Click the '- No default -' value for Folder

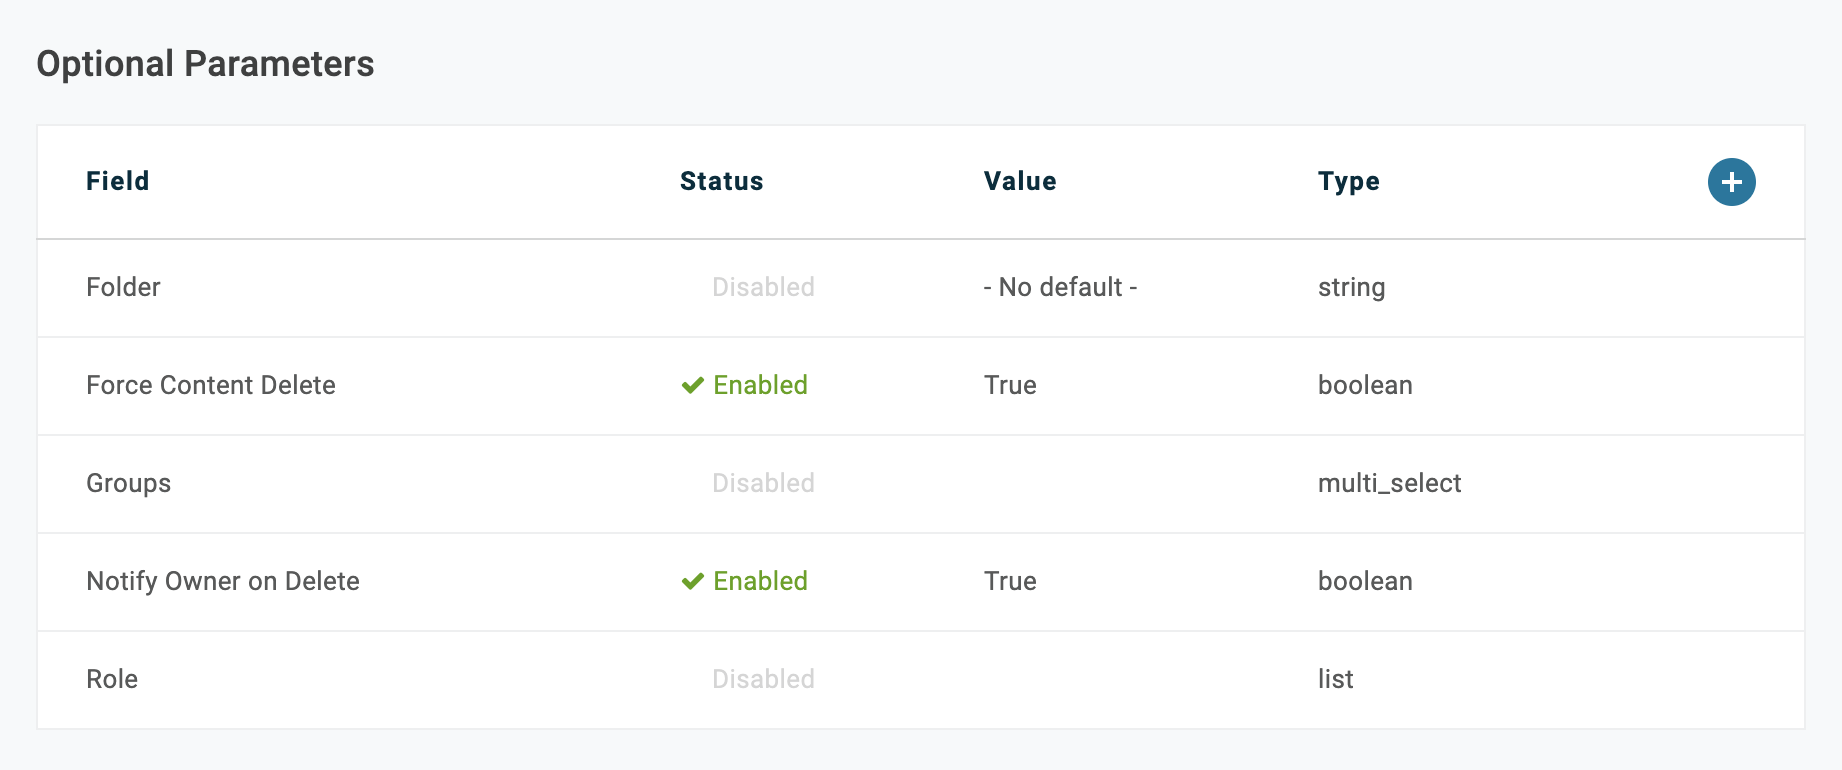[1061, 287]
